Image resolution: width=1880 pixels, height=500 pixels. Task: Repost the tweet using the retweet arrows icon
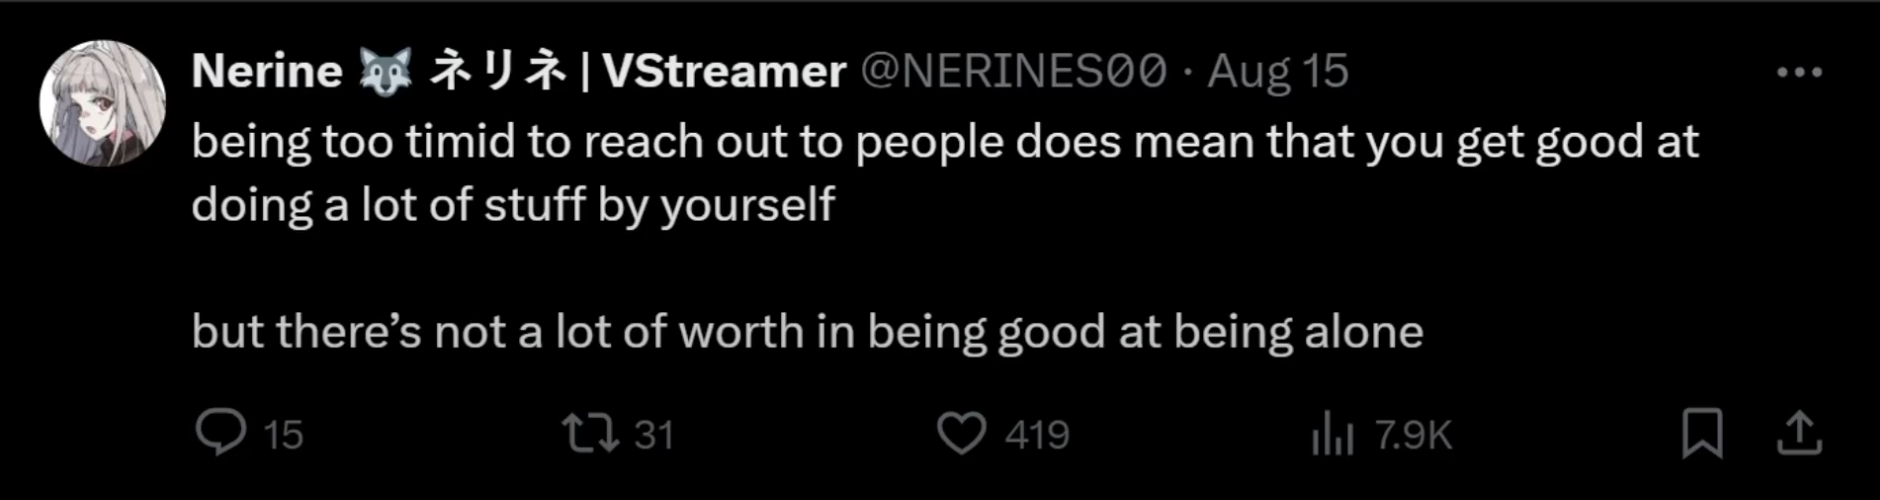tap(590, 434)
